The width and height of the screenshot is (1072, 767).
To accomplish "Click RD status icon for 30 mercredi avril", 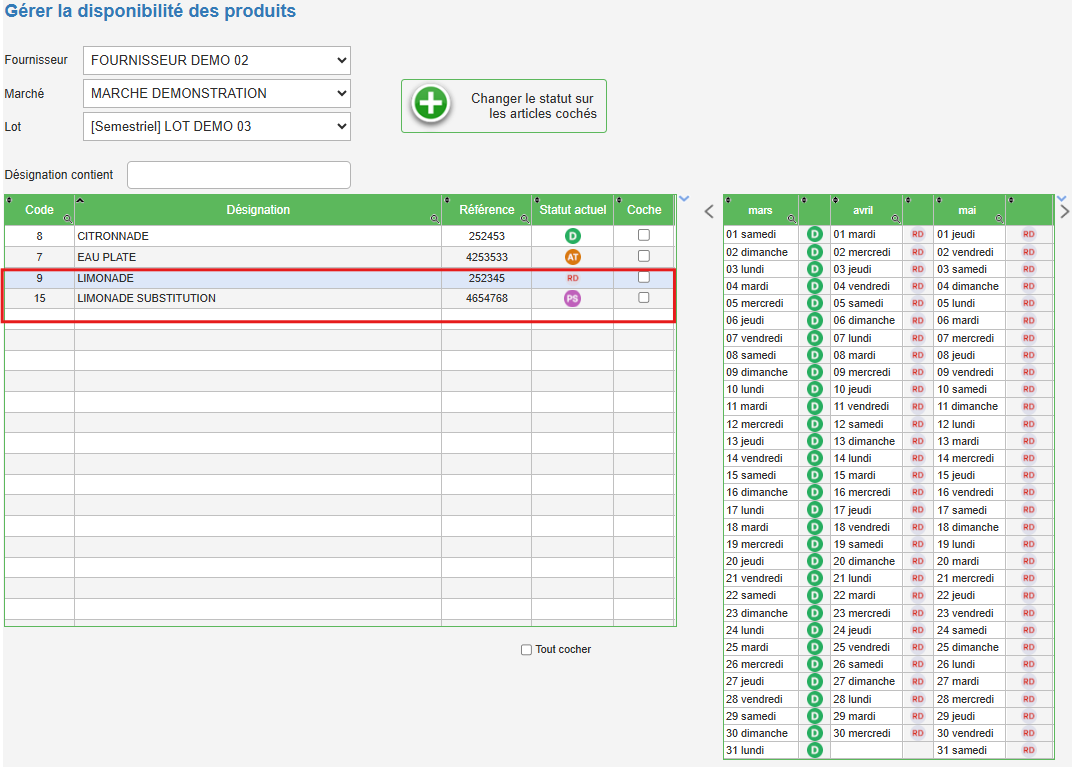I will point(917,733).
